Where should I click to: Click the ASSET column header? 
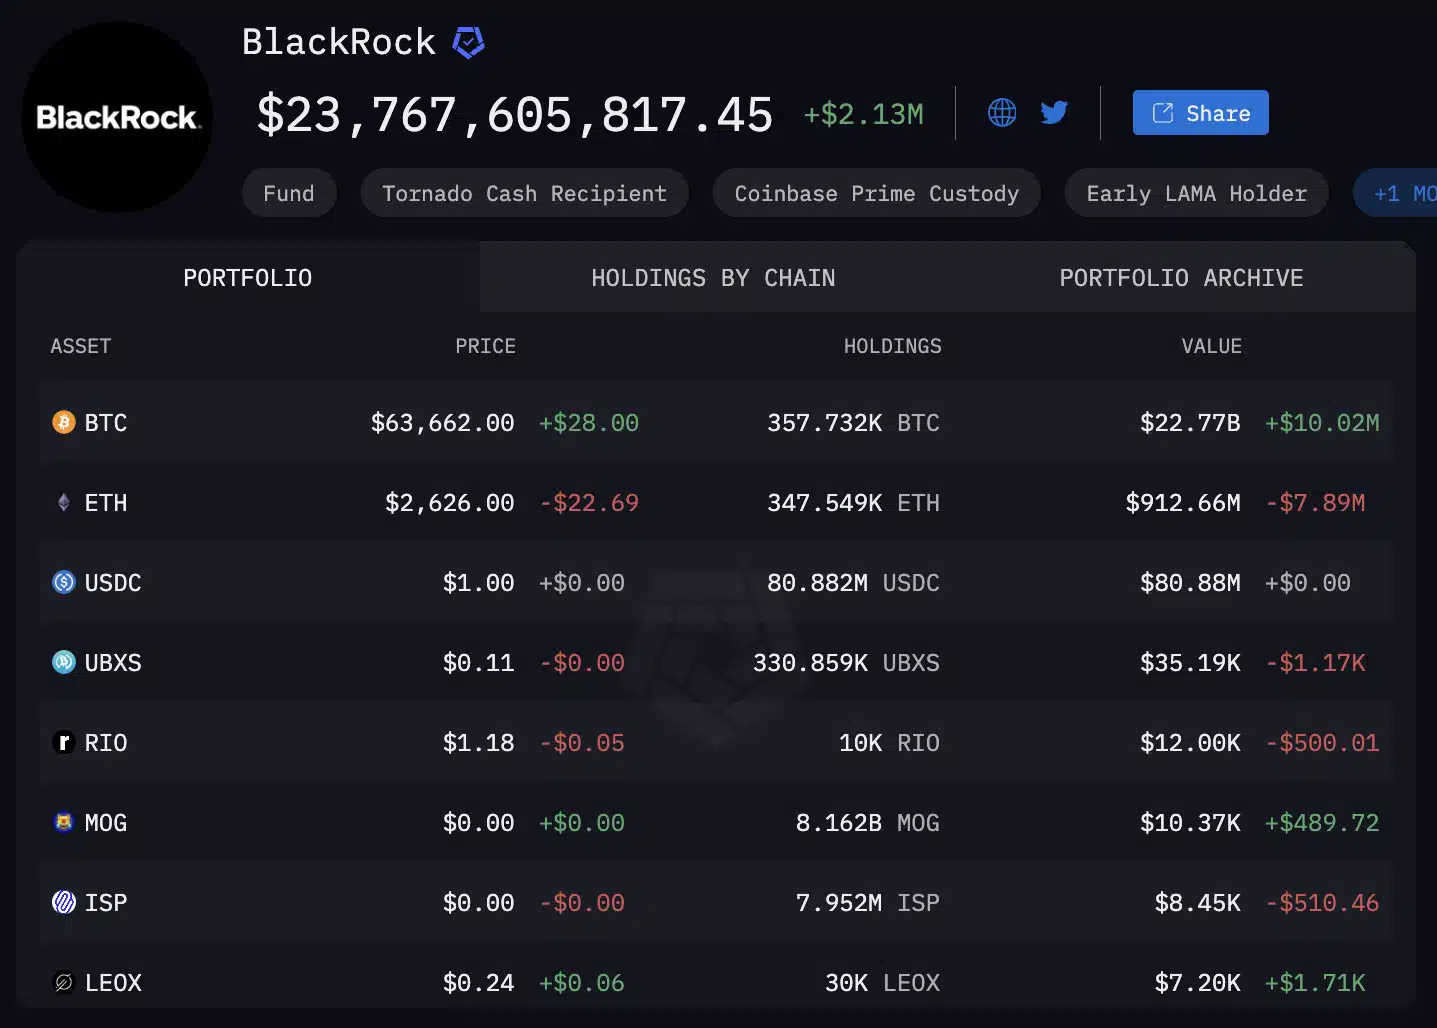pyautogui.click(x=81, y=346)
